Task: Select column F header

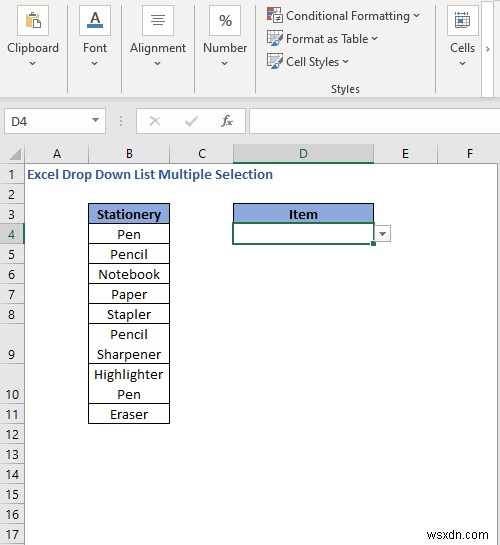Action: click(x=469, y=154)
